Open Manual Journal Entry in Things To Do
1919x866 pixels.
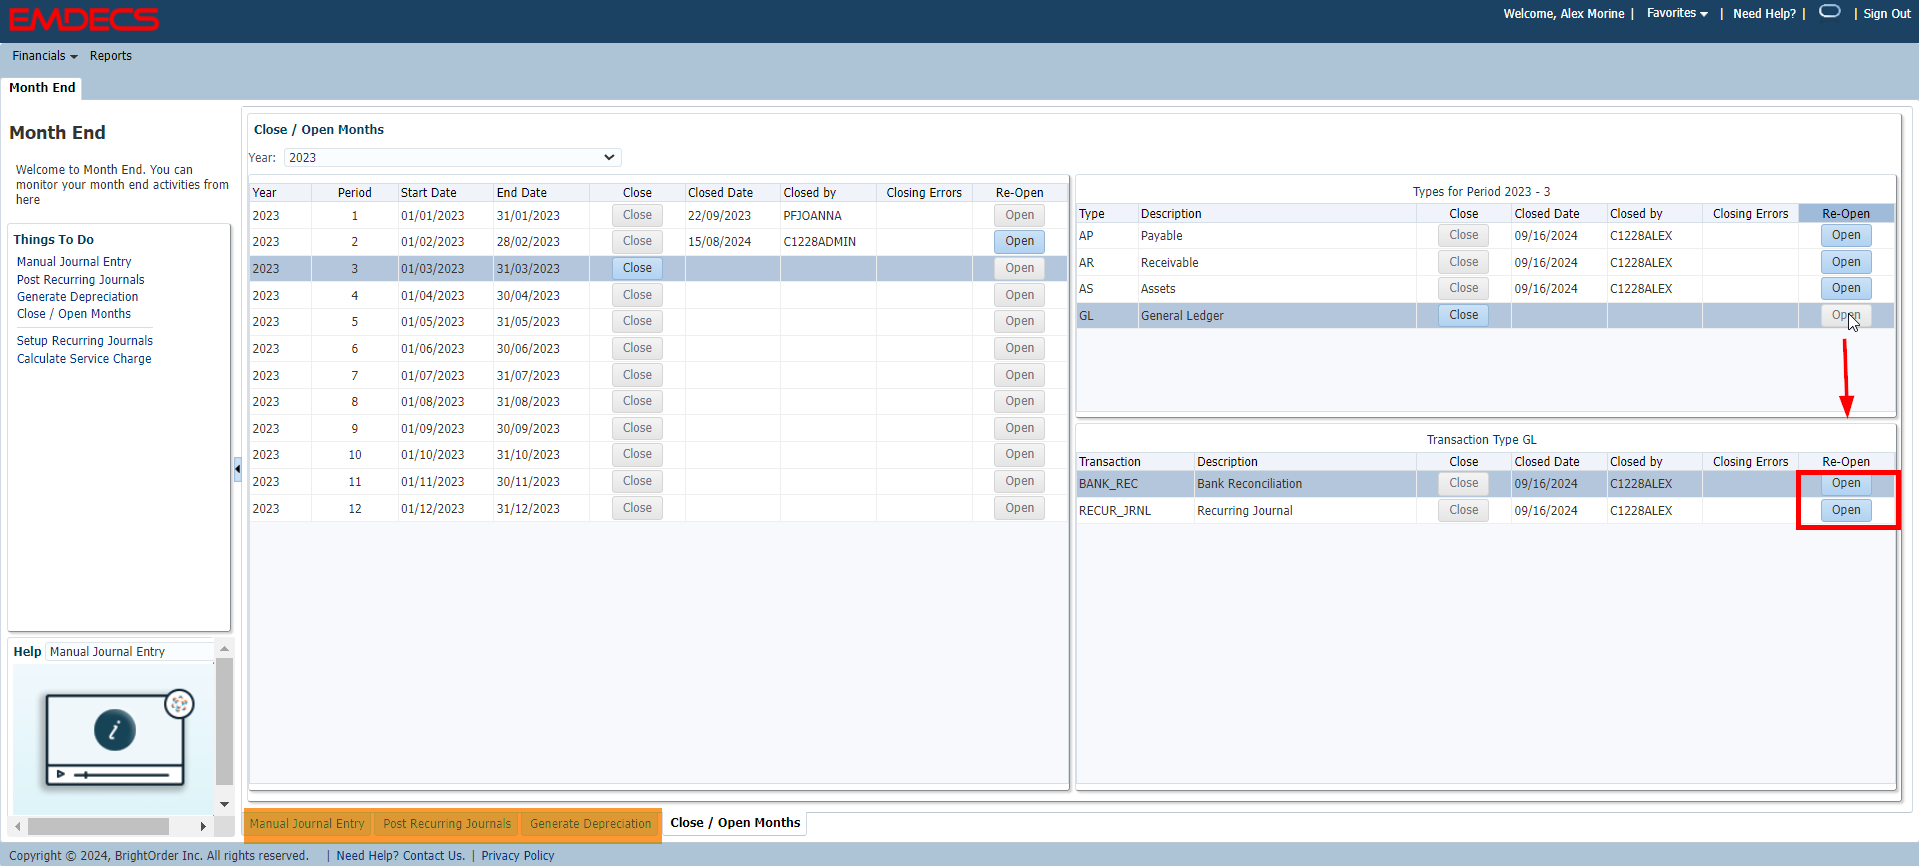point(74,262)
